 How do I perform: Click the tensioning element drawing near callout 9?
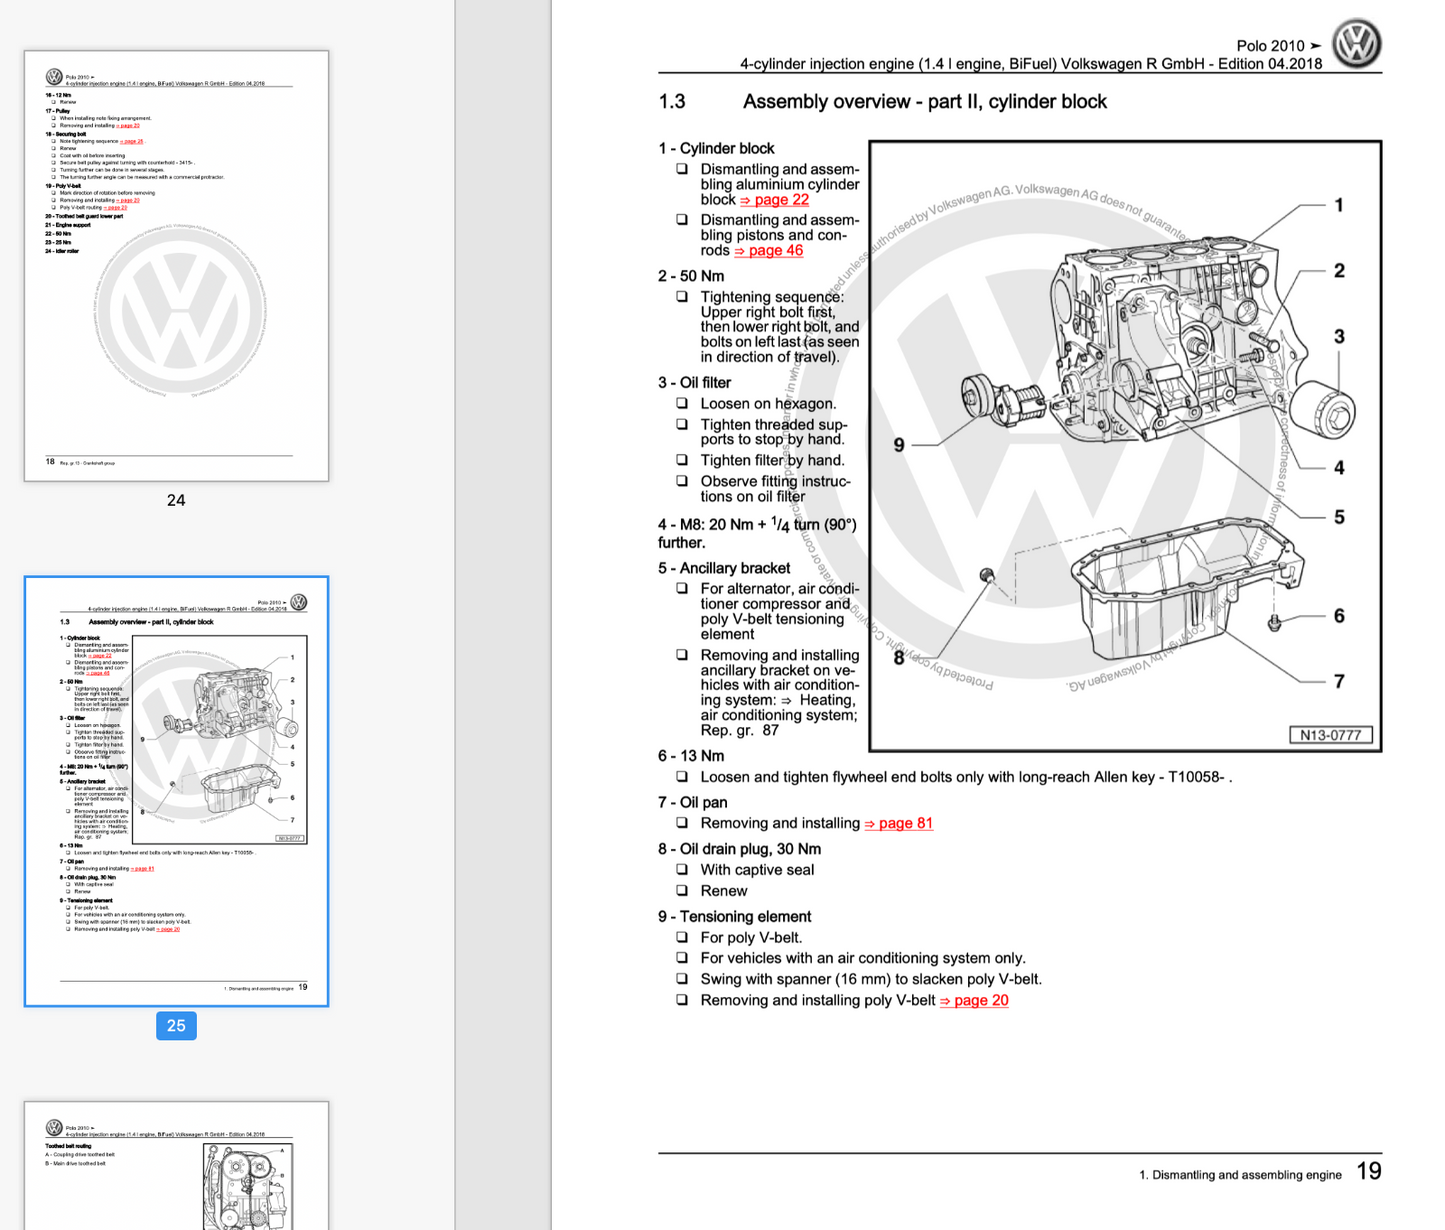pyautogui.click(x=1000, y=402)
